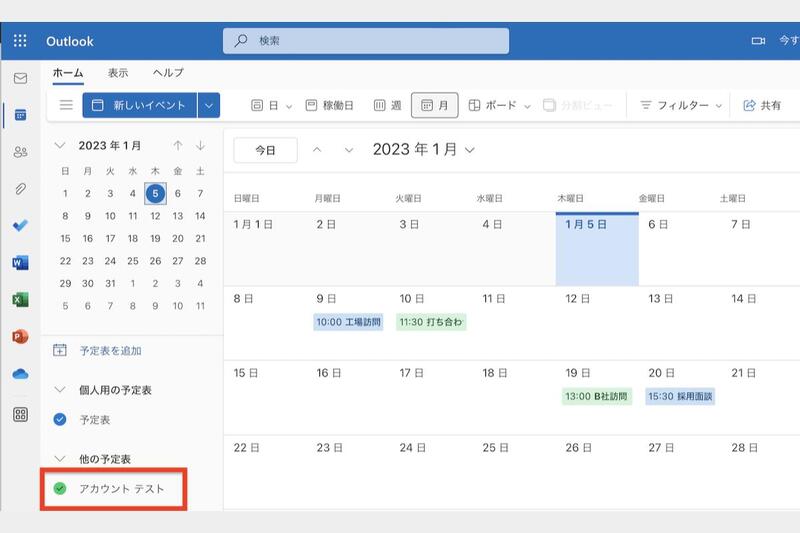Open the app launcher waffle icon
800x533 pixels.
(x=20, y=41)
